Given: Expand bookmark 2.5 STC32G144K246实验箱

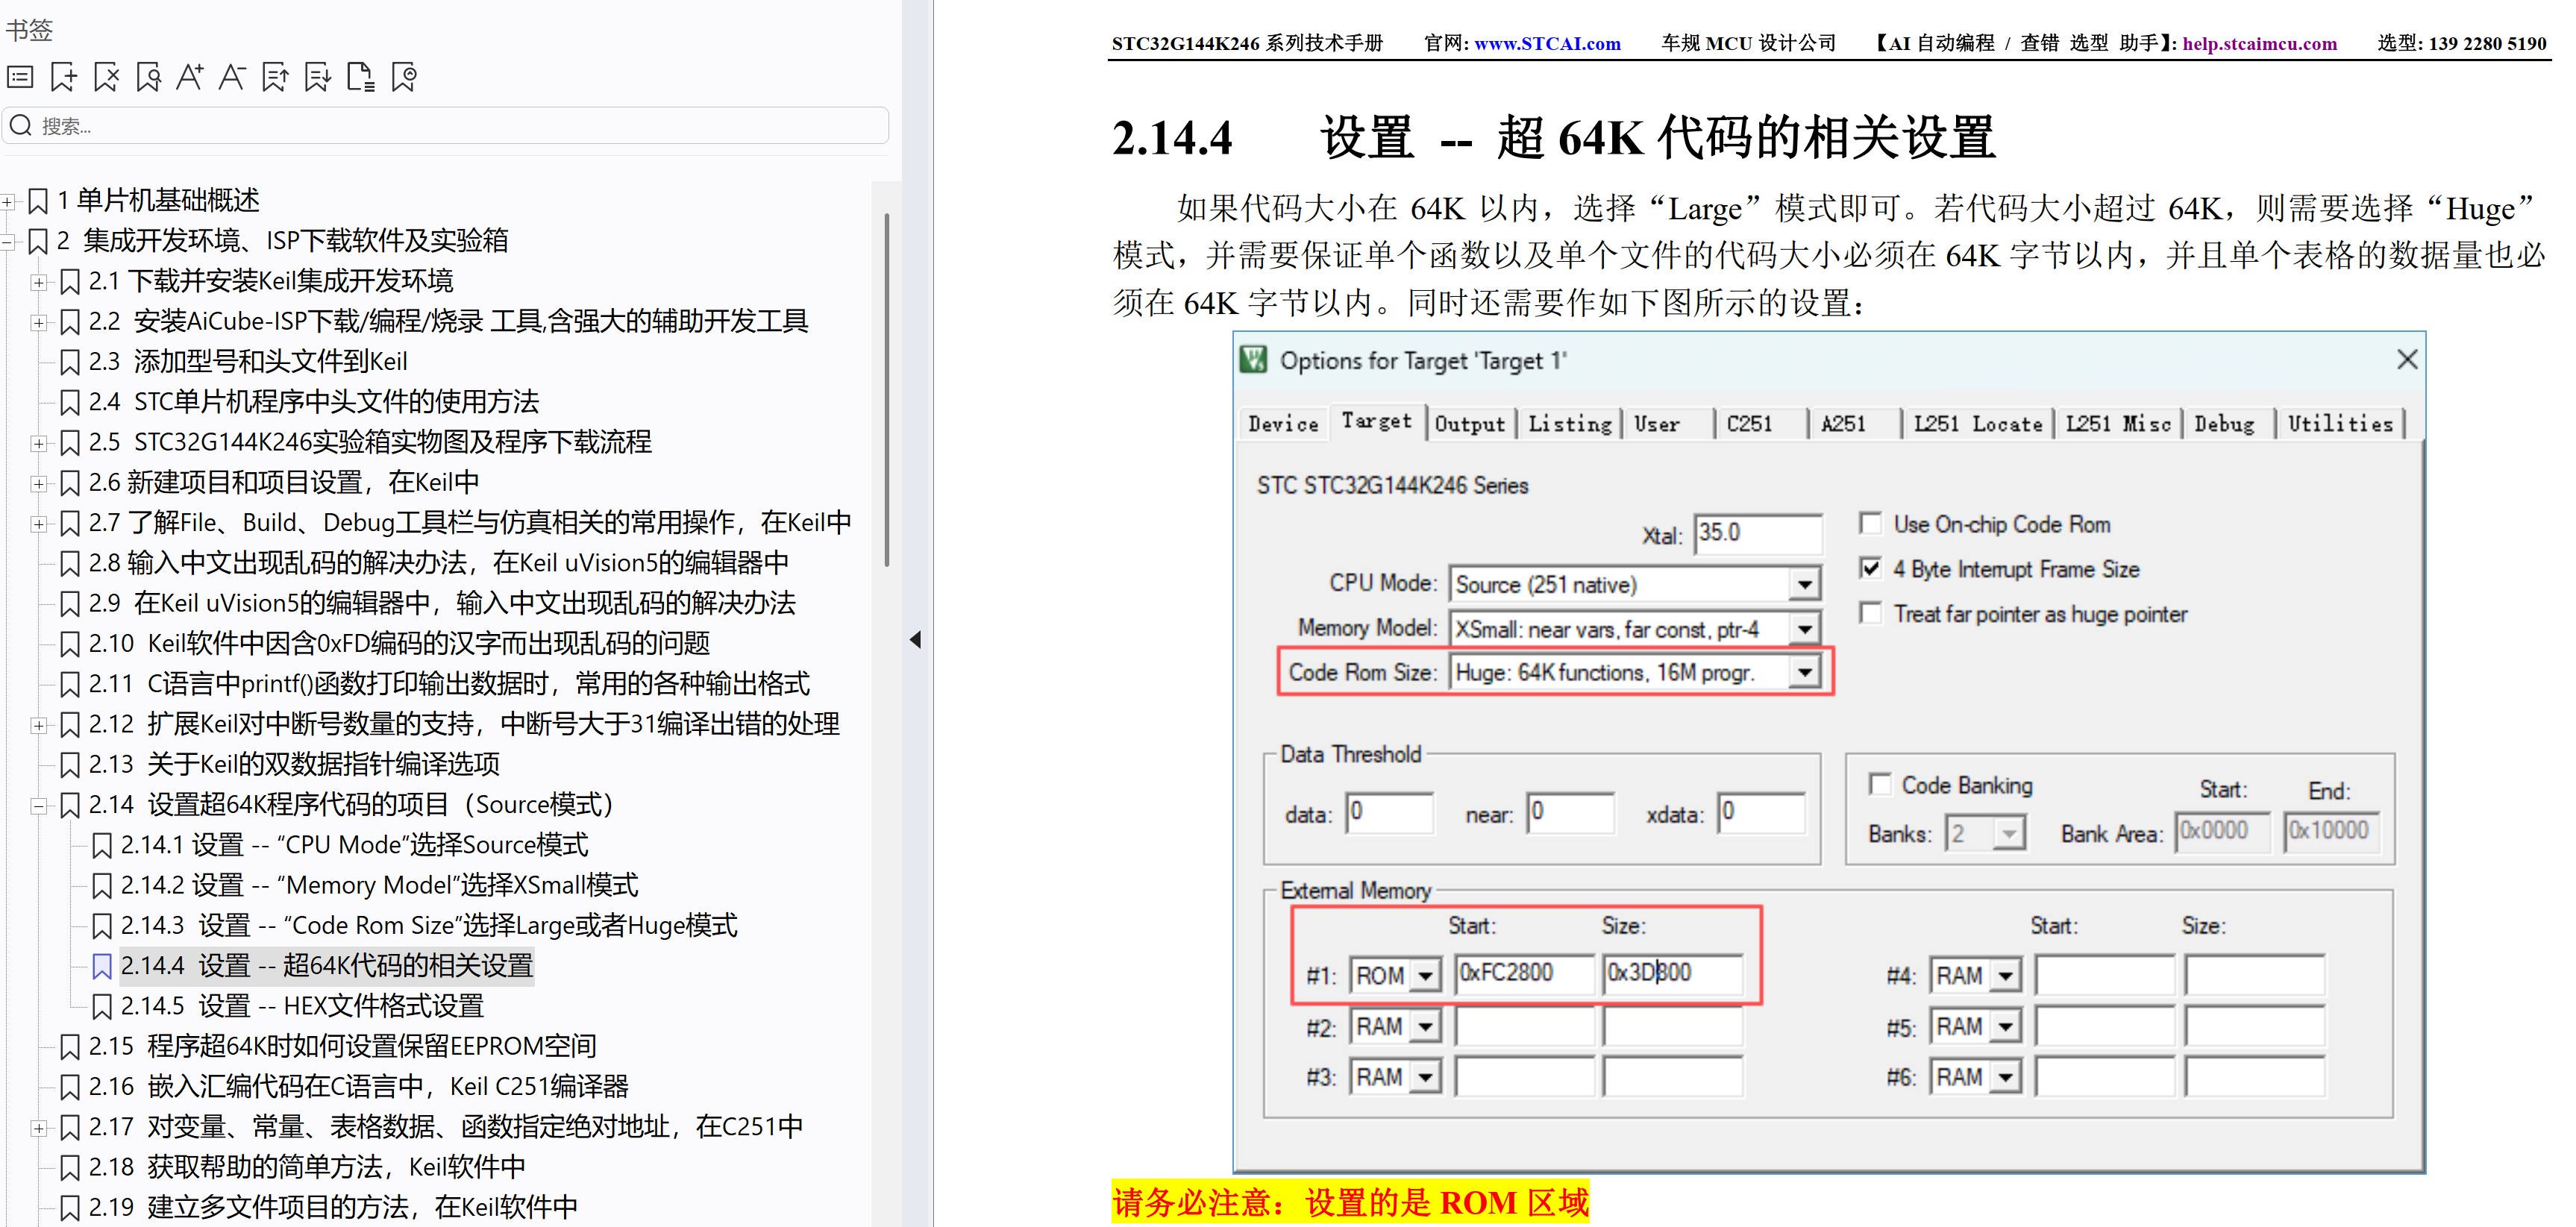Looking at the screenshot, I should (38, 443).
